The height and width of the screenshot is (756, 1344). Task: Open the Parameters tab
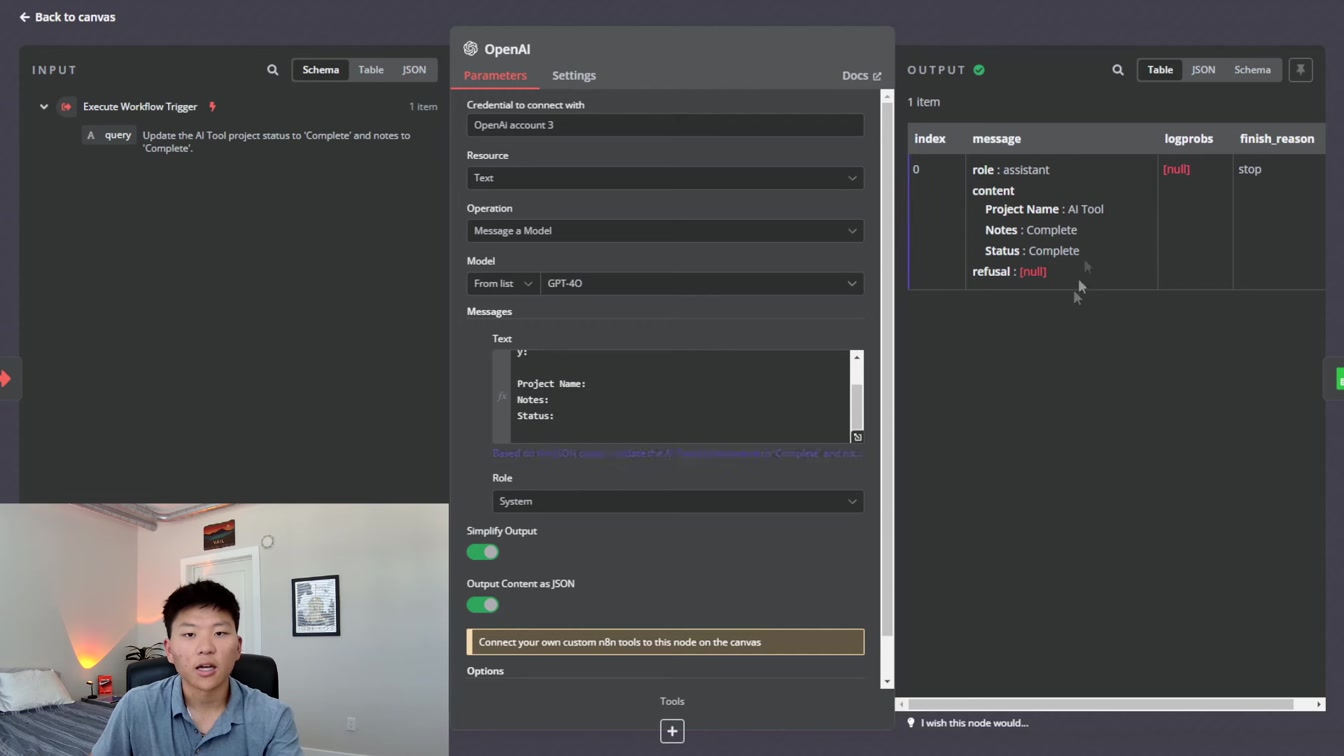tap(495, 76)
